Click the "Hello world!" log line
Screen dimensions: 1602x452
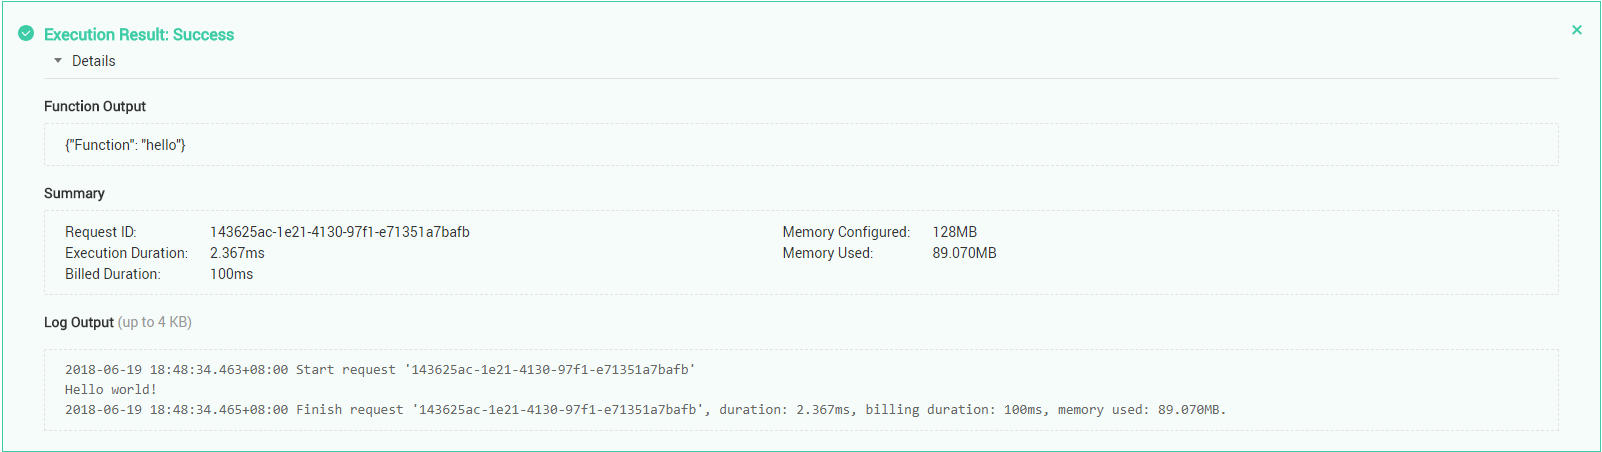pyautogui.click(x=111, y=390)
